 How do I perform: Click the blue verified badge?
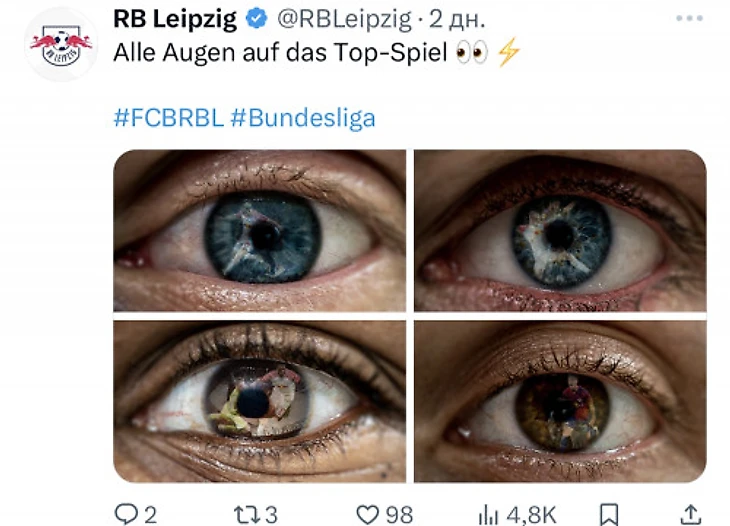pos(257,19)
